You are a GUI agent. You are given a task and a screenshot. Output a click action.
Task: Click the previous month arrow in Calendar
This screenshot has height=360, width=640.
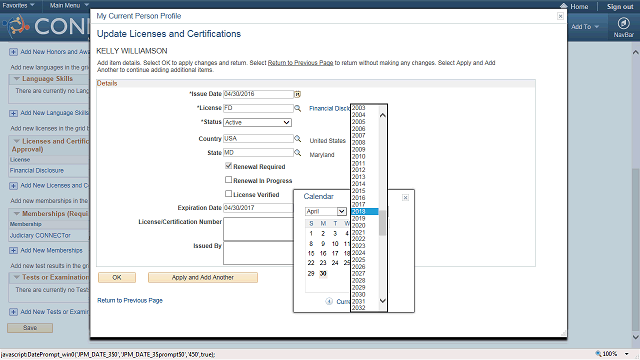tap(329, 301)
